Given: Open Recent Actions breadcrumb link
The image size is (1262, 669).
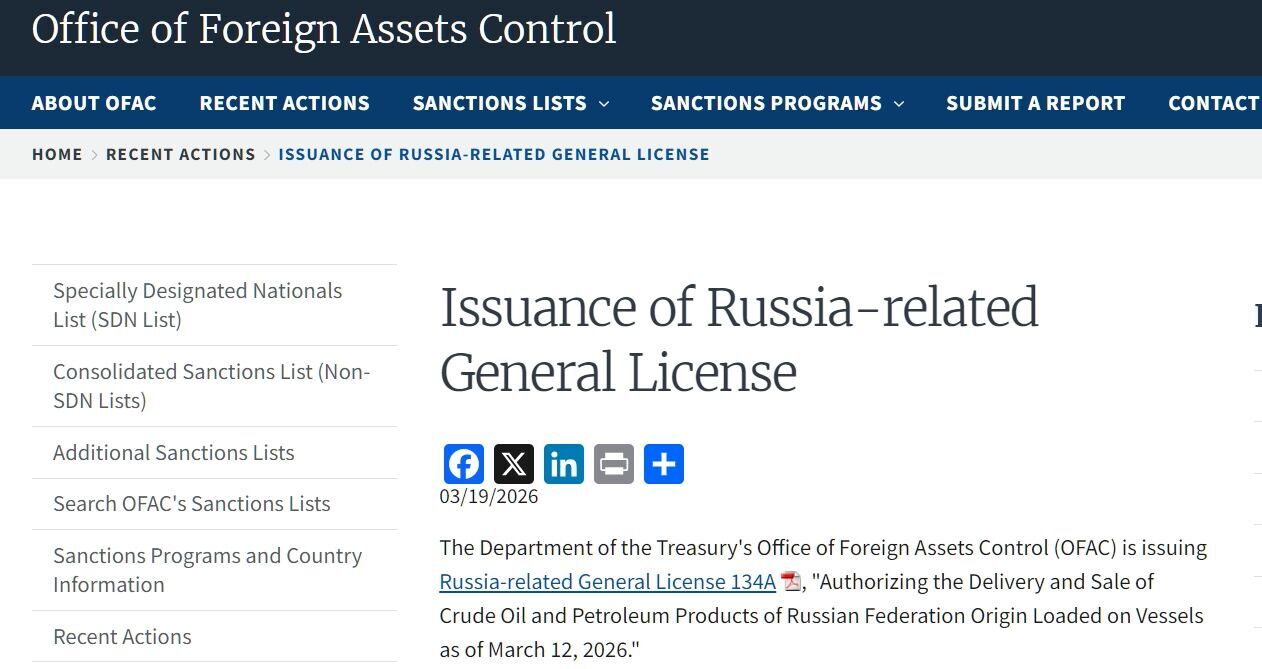Looking at the screenshot, I should click(181, 154).
